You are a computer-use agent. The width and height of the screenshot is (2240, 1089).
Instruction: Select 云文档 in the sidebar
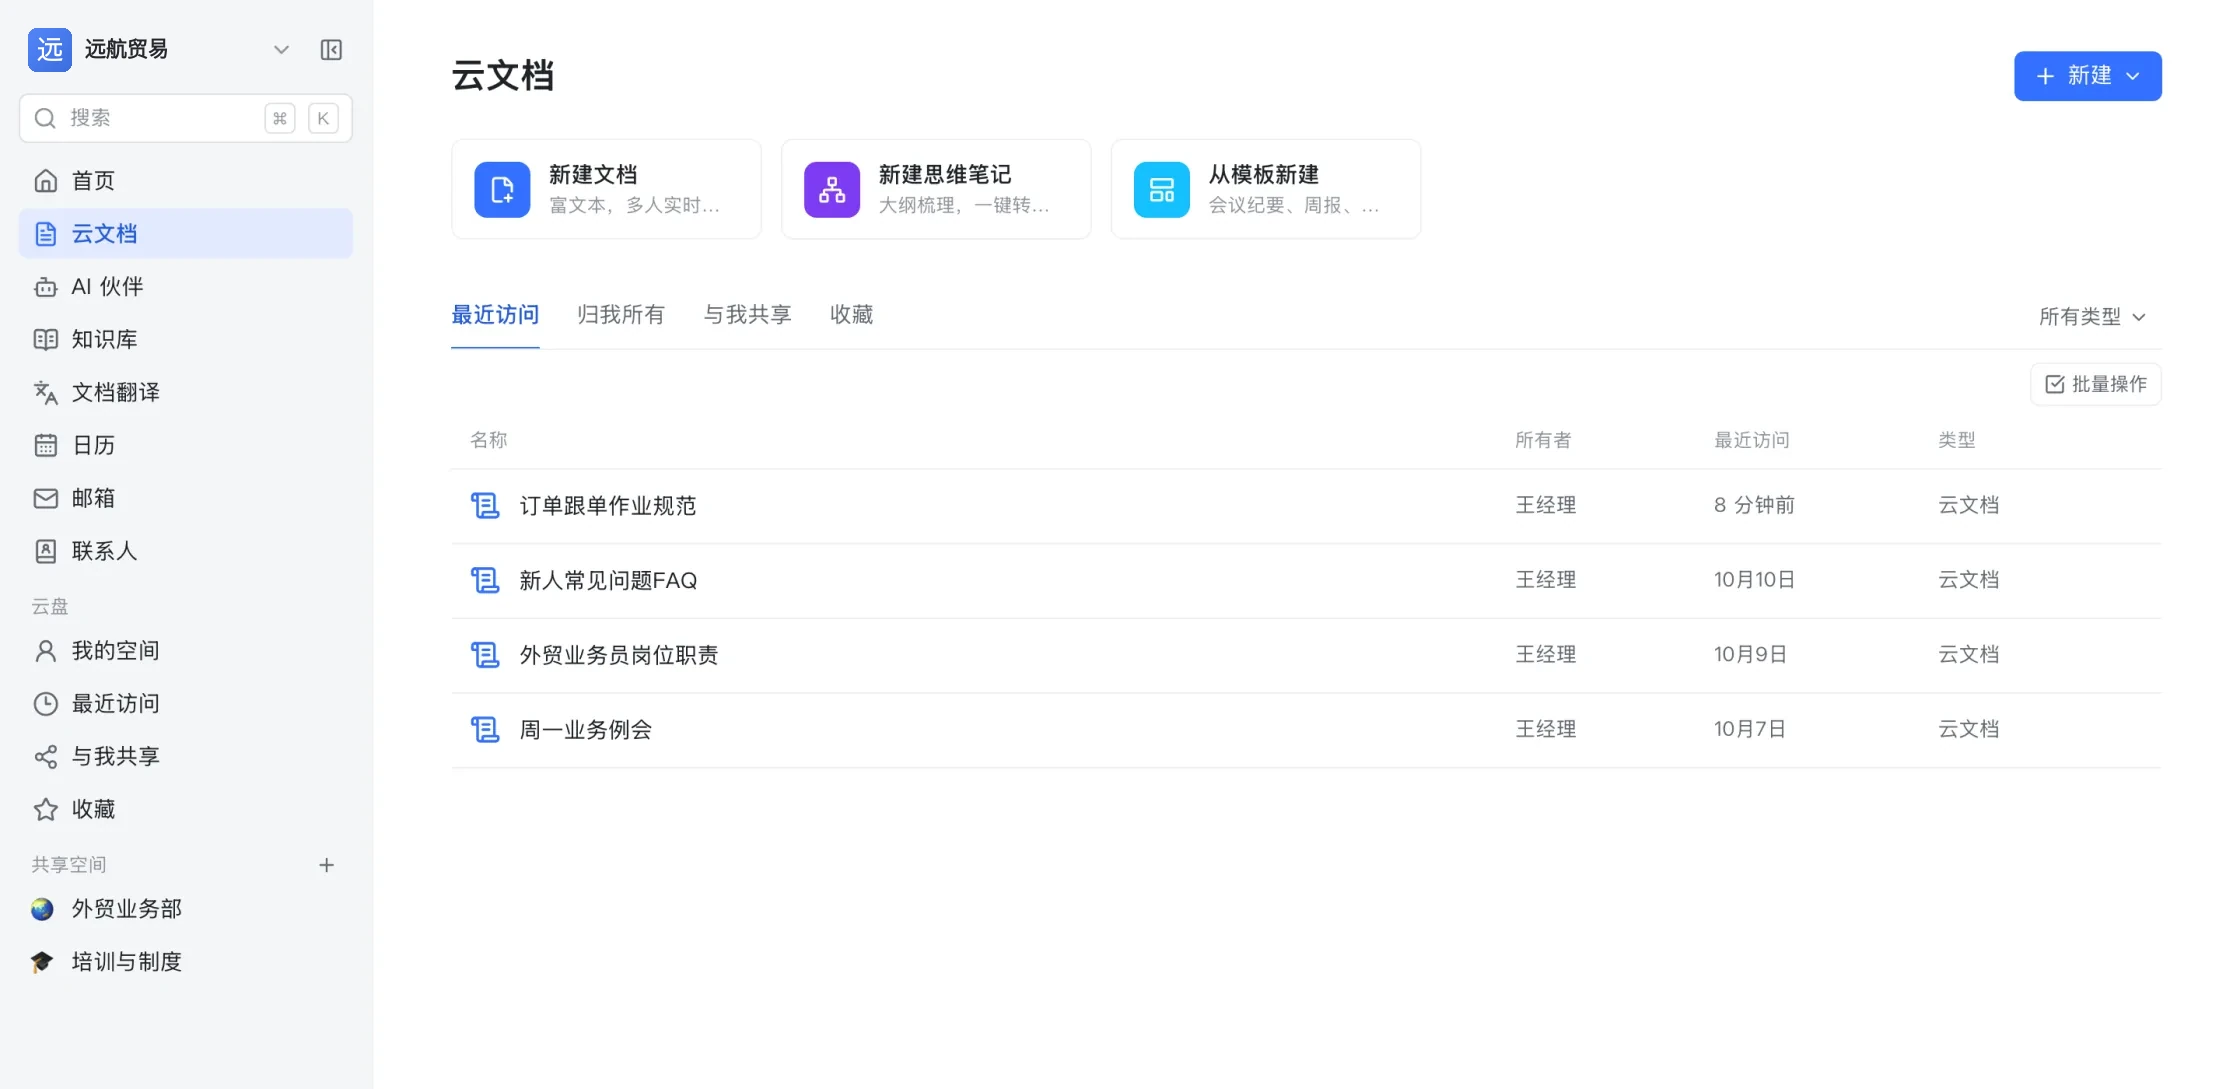(x=186, y=234)
